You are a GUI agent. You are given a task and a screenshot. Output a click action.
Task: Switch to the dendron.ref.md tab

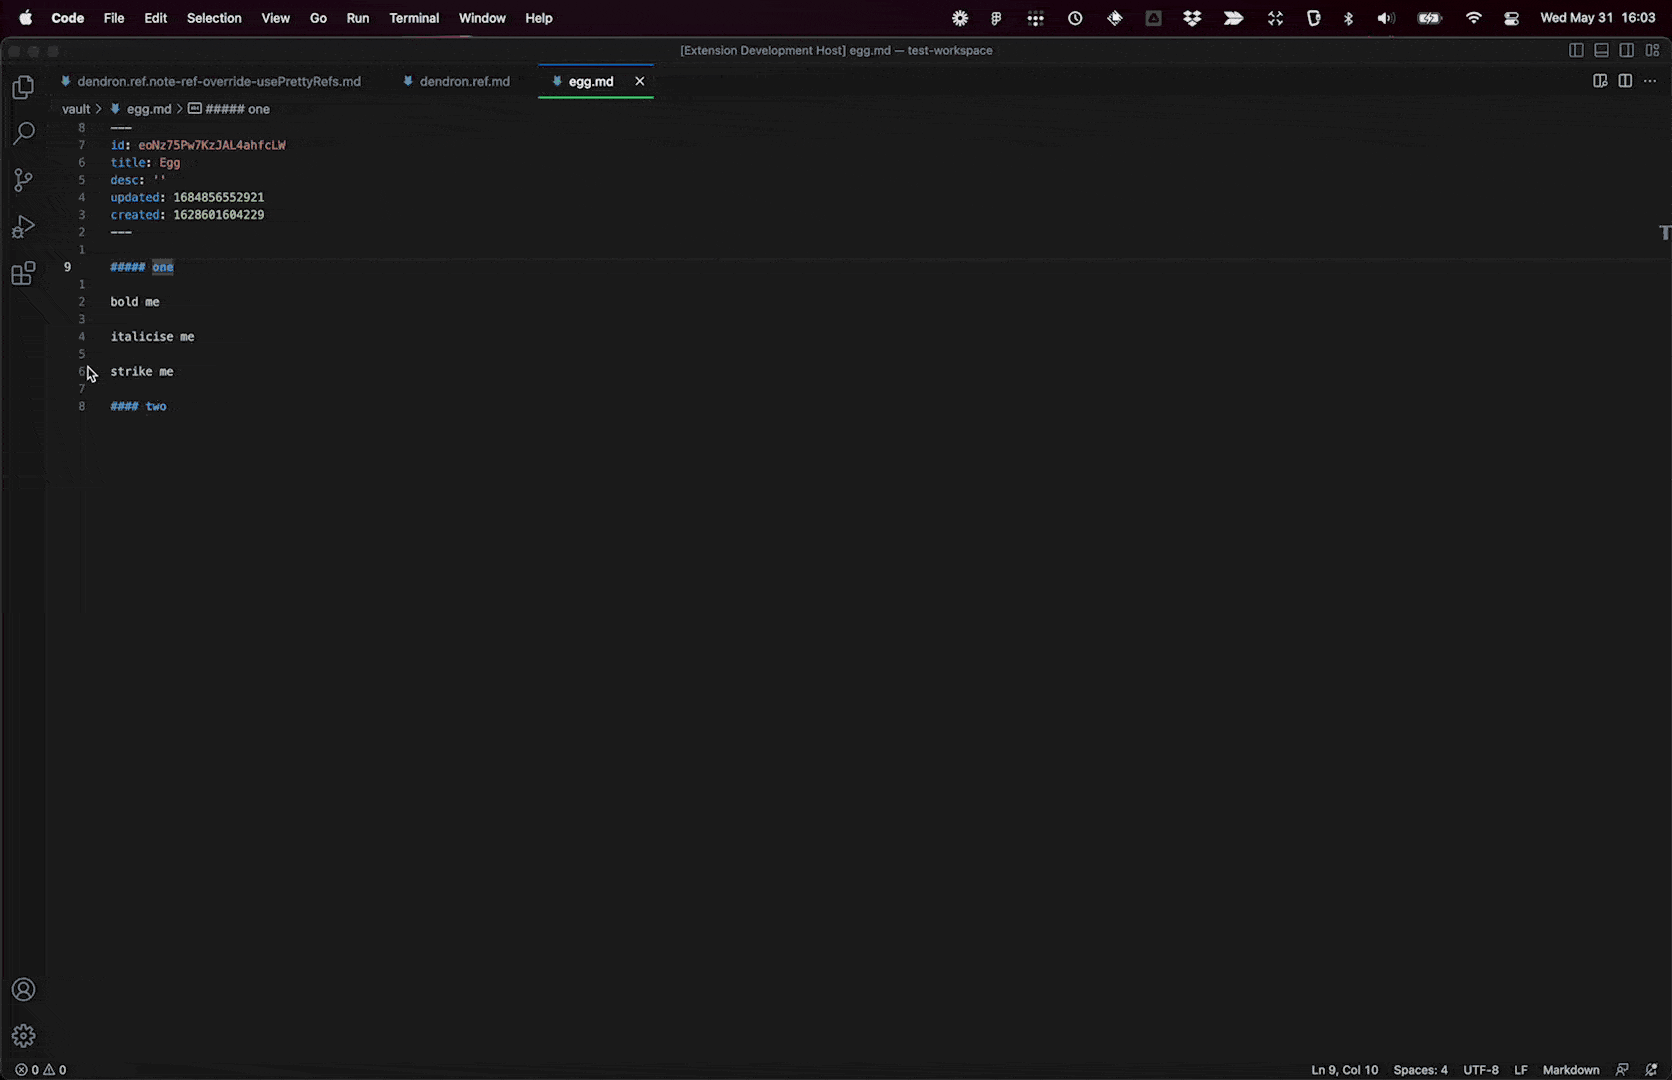point(463,81)
